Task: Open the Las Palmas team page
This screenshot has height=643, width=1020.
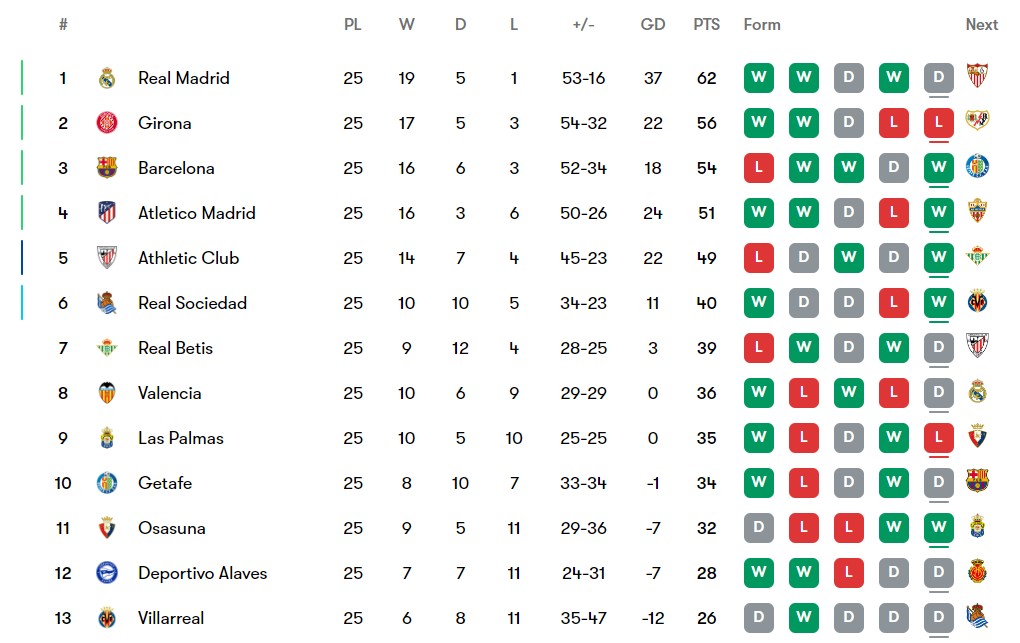Action: point(181,438)
